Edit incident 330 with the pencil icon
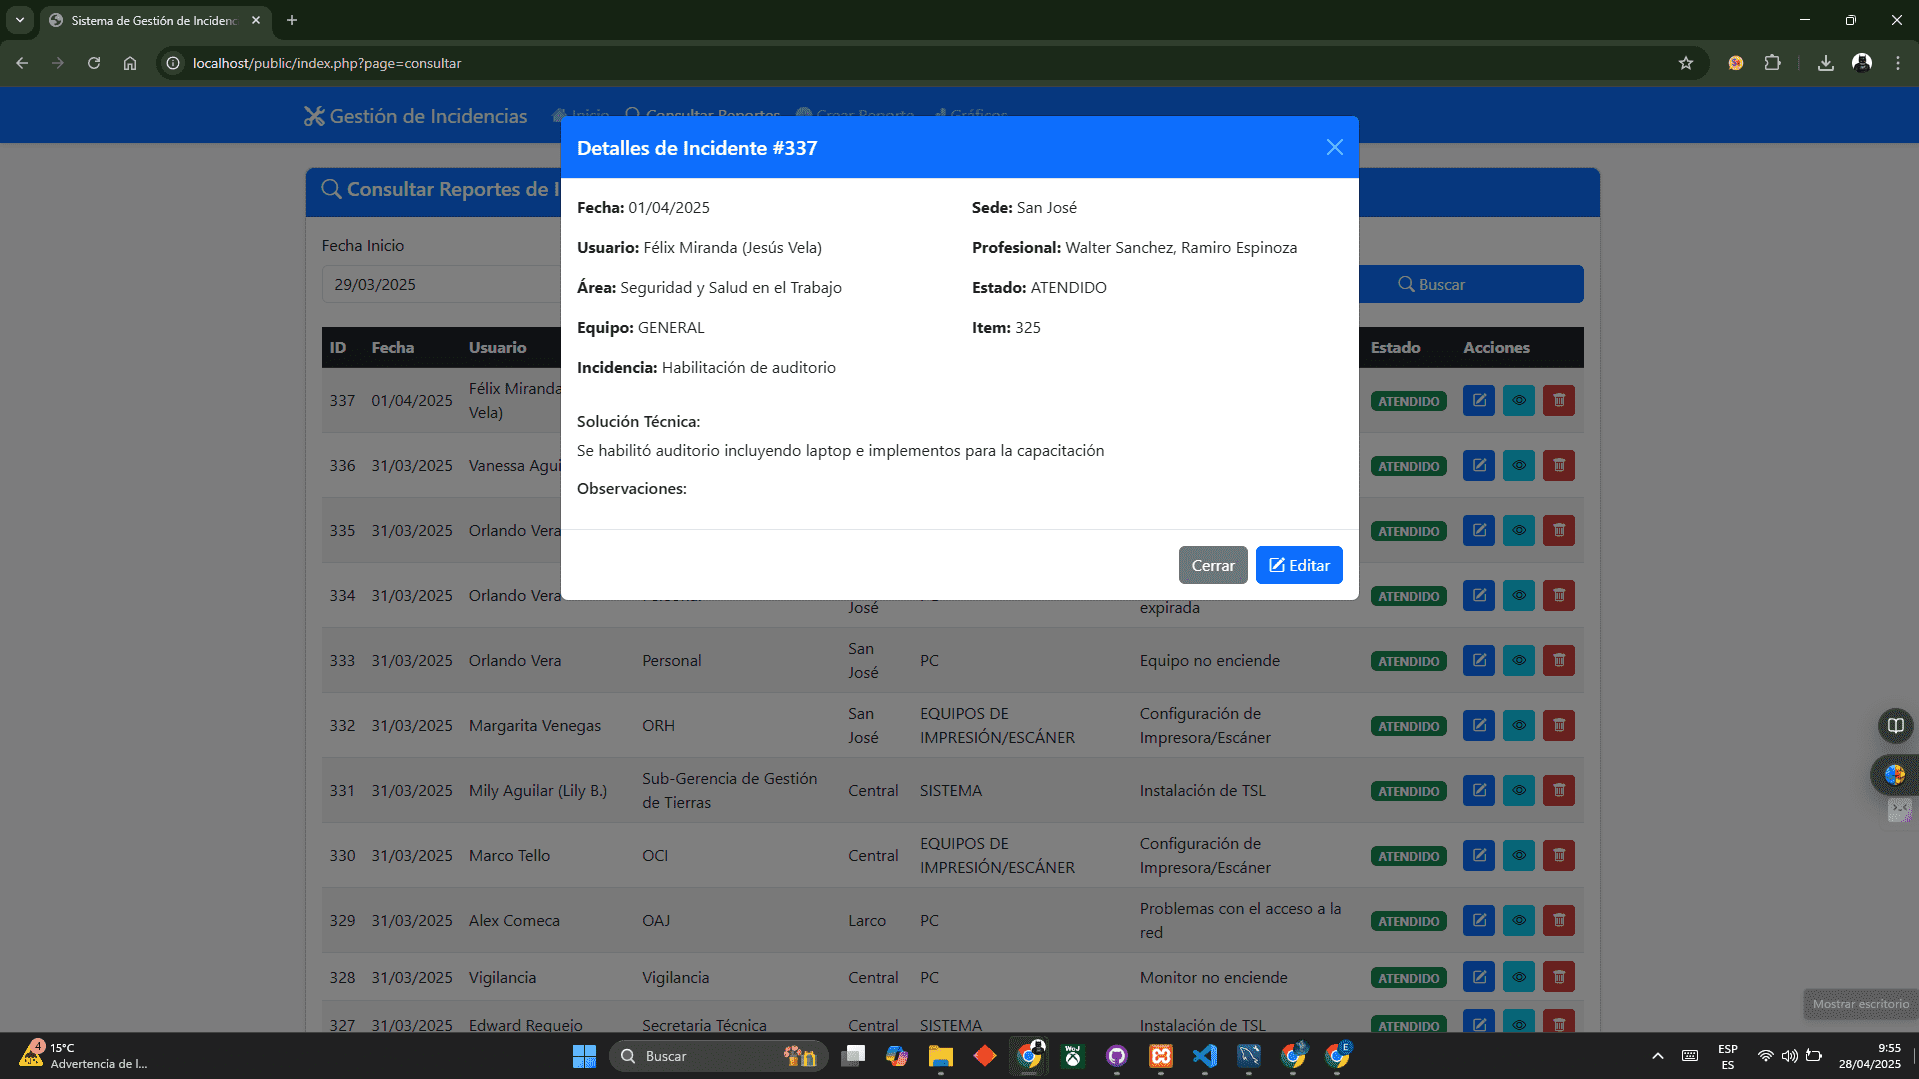1919x1079 pixels. point(1478,855)
